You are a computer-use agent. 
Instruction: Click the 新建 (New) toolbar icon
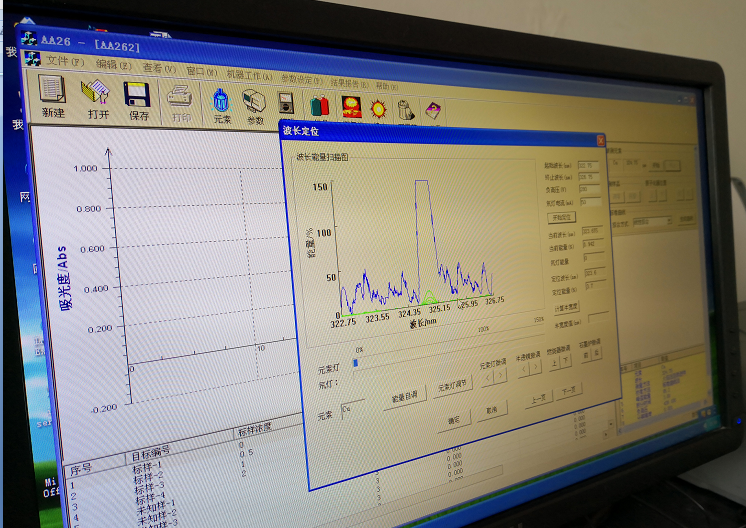(x=52, y=89)
